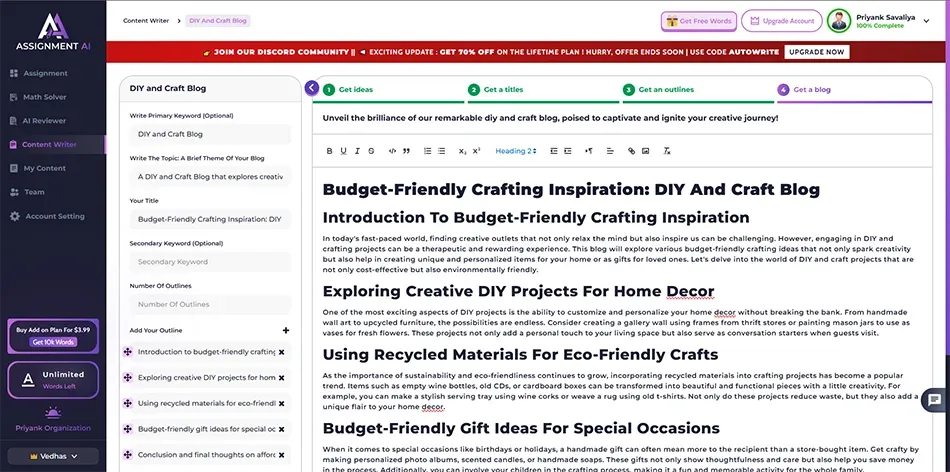Click the Secondary Keyword input field

pos(209,262)
